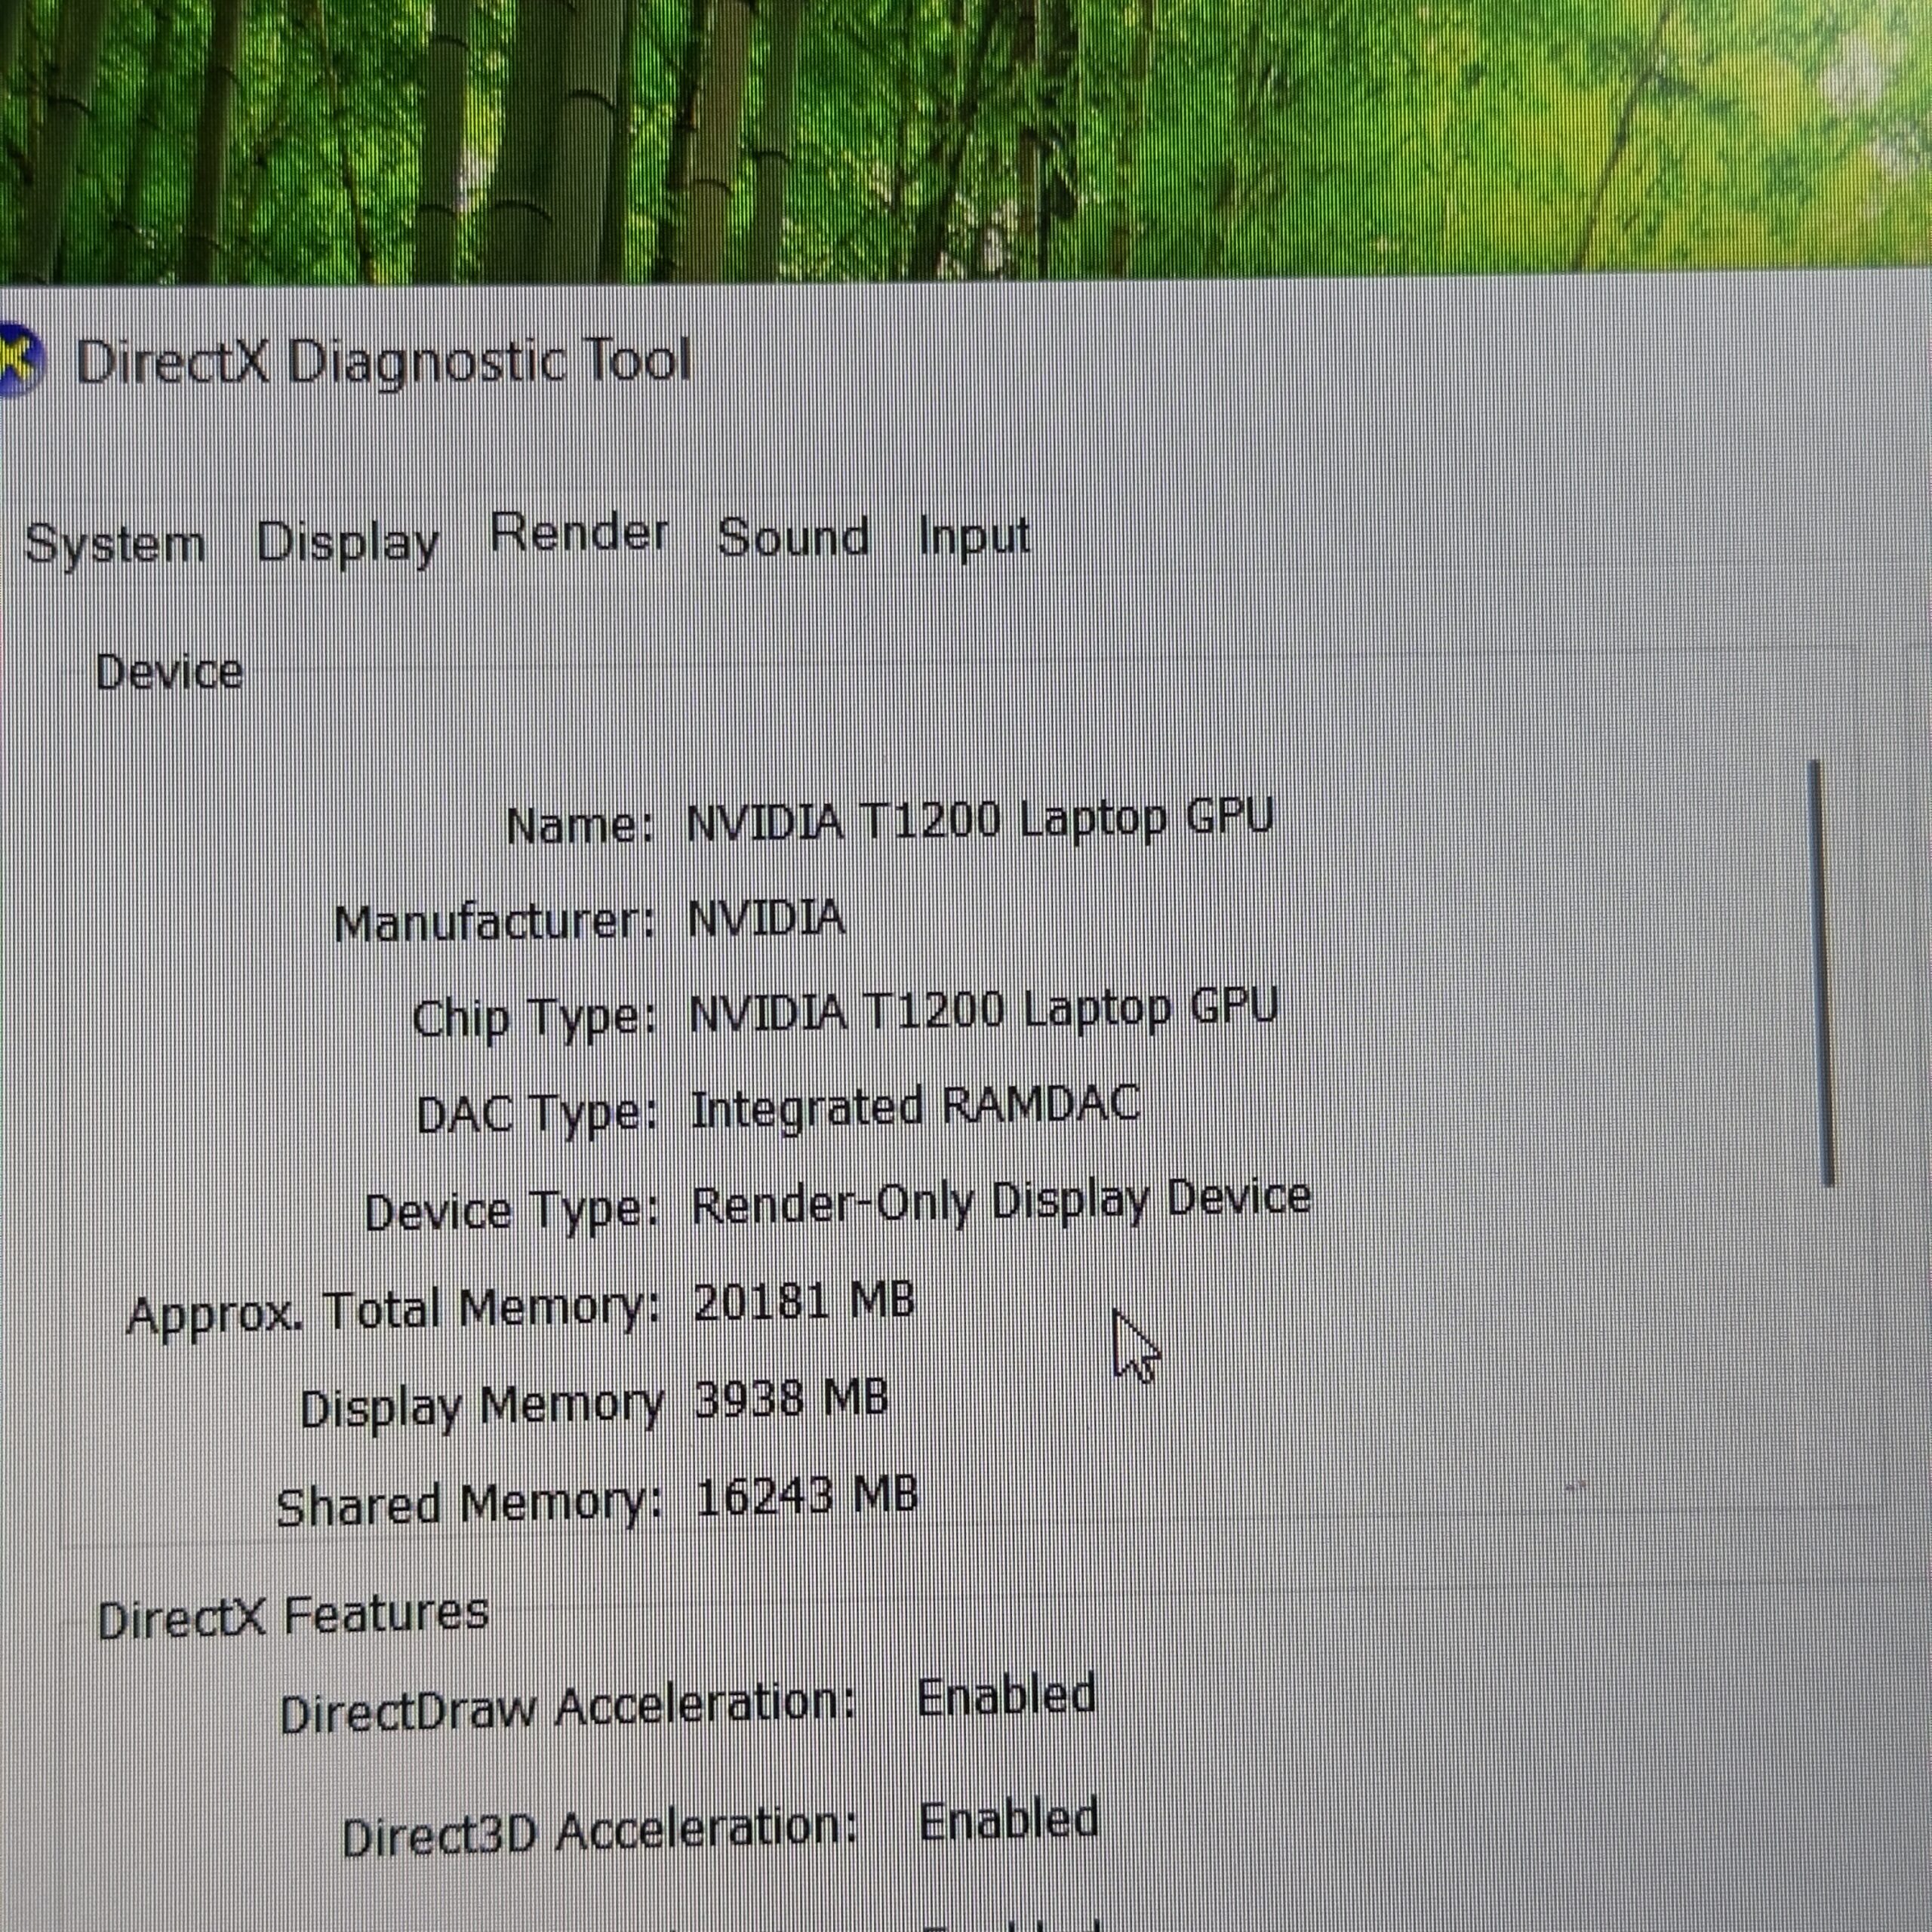Click the Manufacturer value NVIDIA
Screen dimensions: 1932x1932
coord(766,918)
